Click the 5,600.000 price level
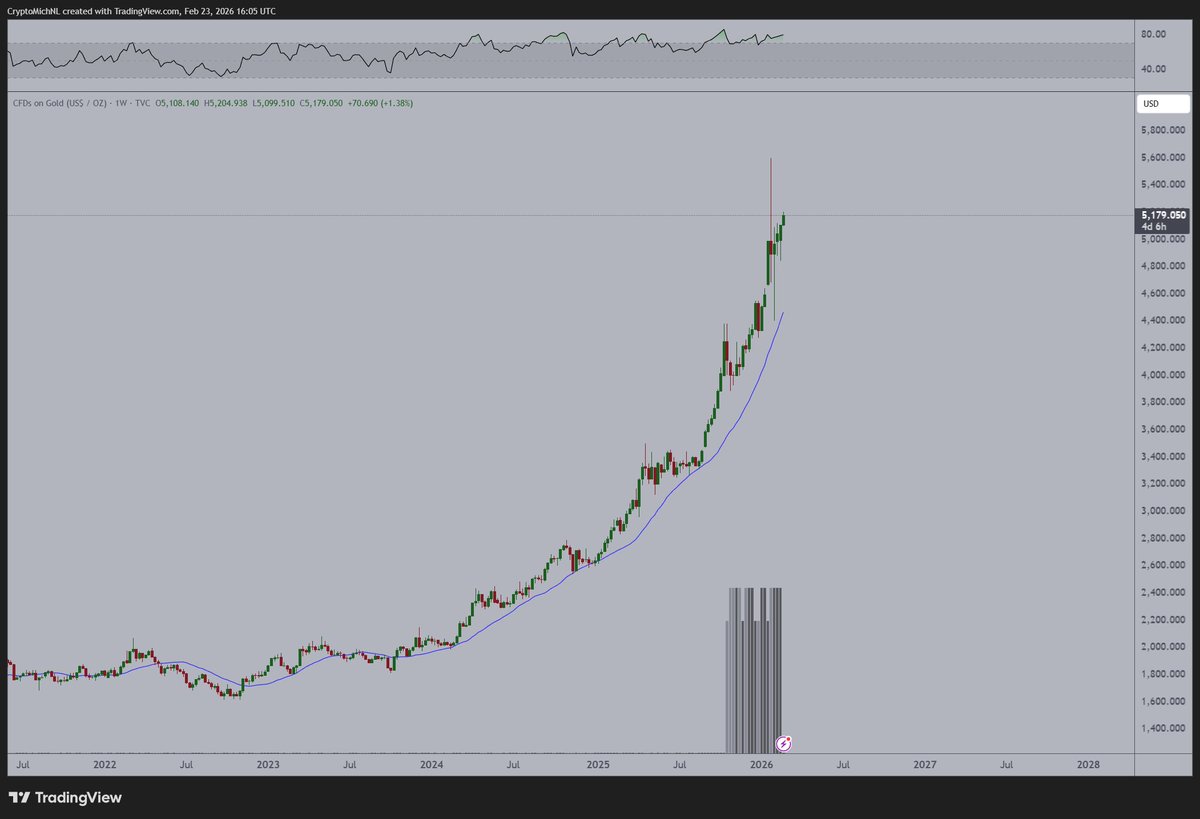 (1163, 157)
